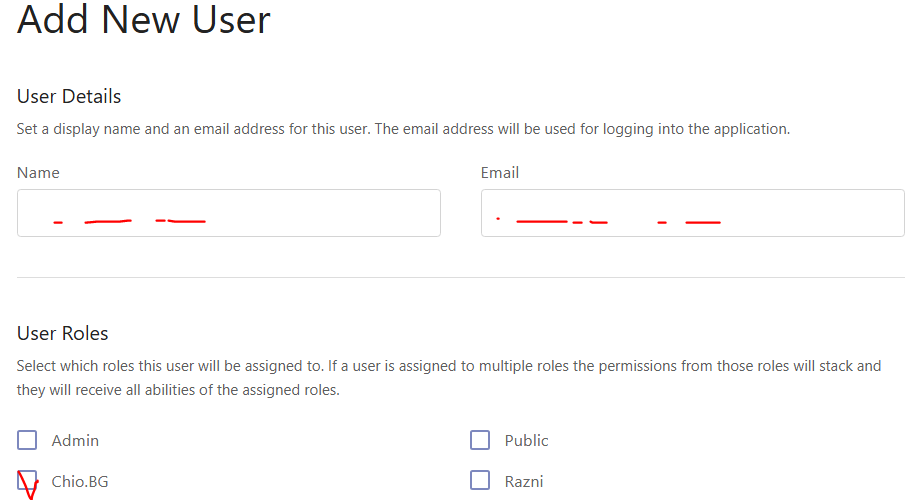
Task: Click the Email field label
Action: coord(500,173)
